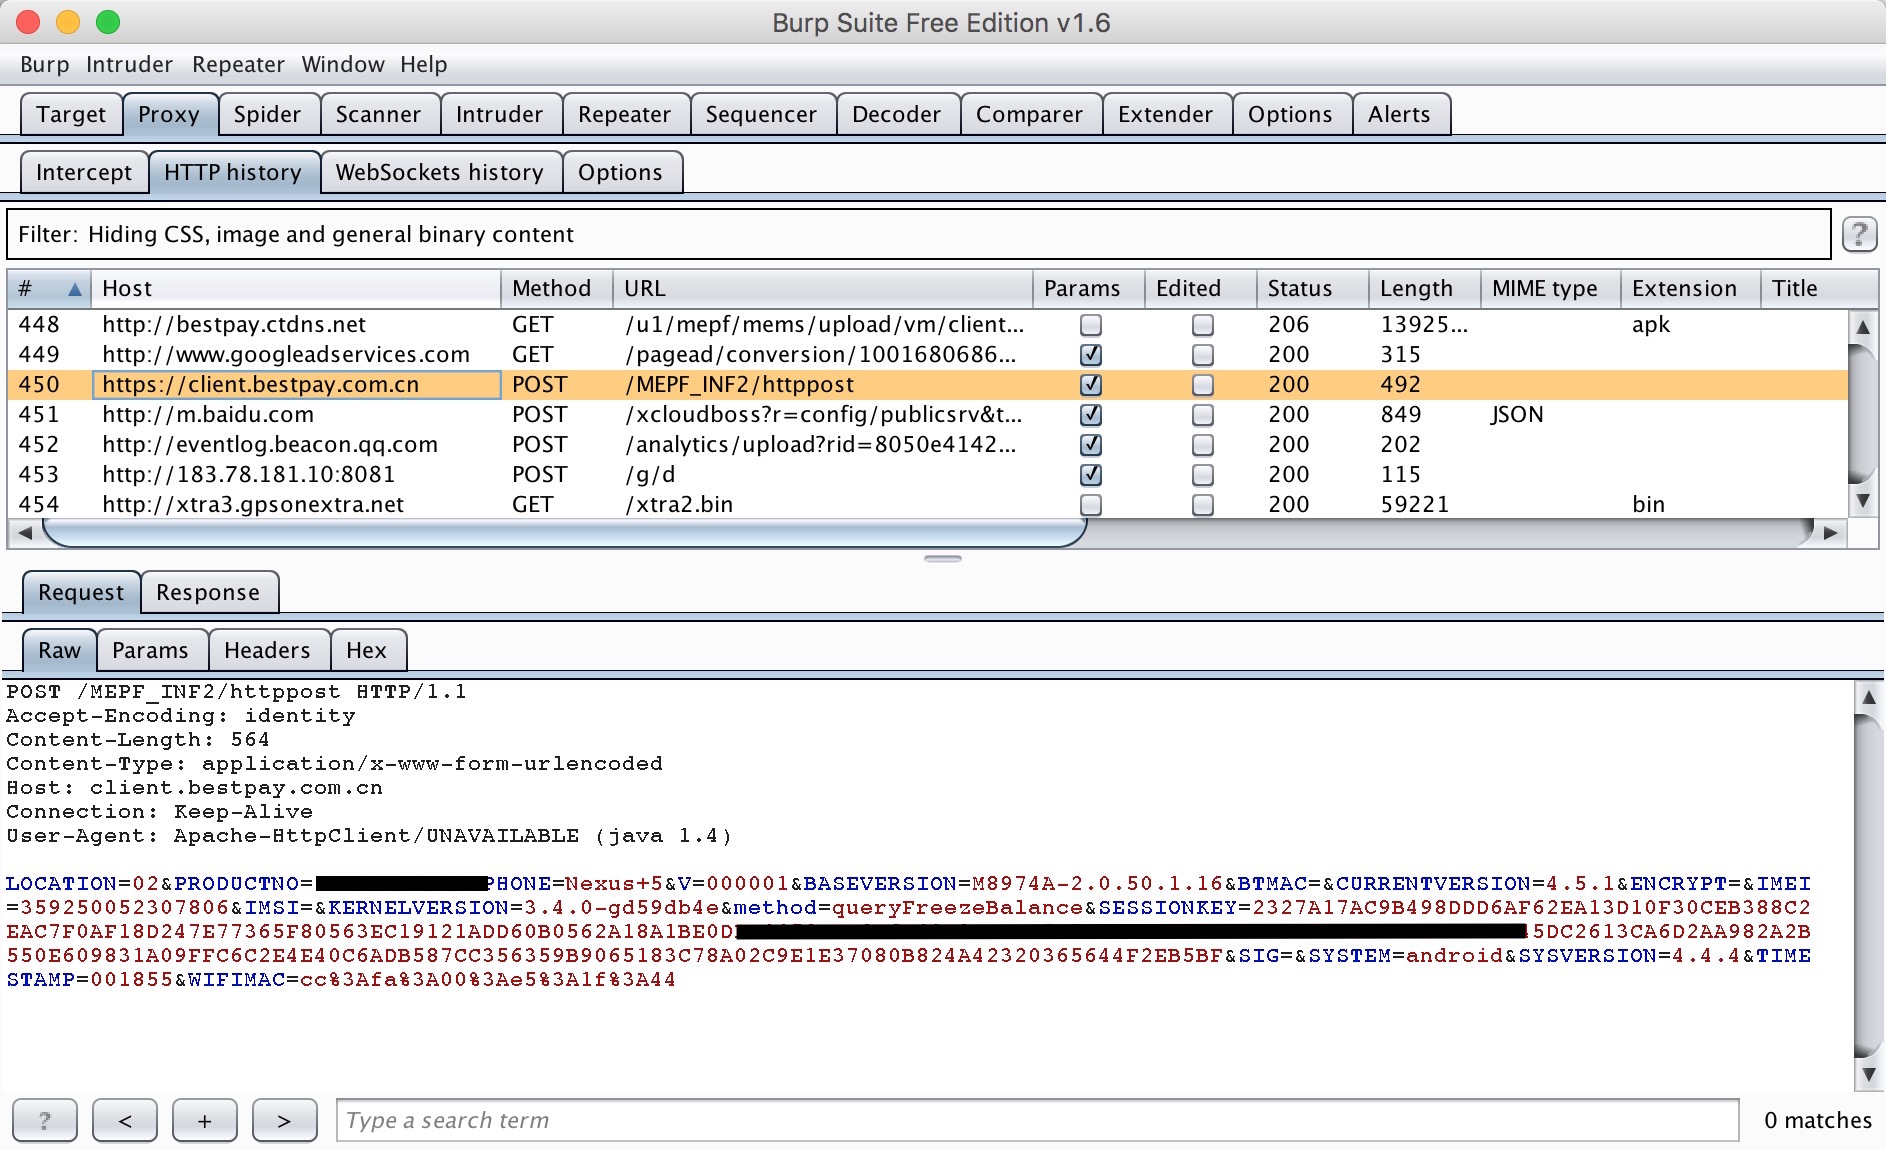This screenshot has height=1150, width=1886.
Task: Click the sort arrow in # column
Action: click(x=74, y=289)
